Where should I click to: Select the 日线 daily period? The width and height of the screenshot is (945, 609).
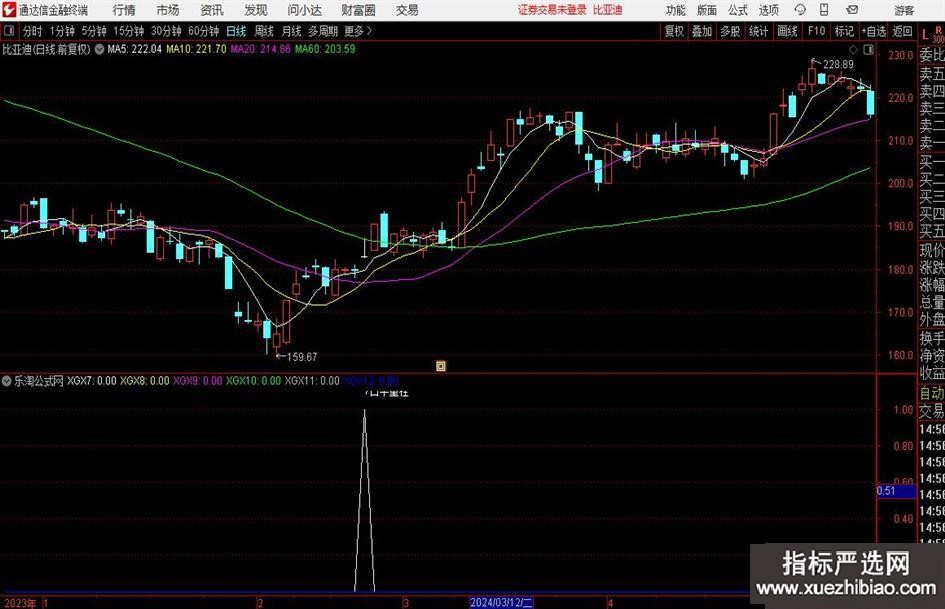point(236,31)
